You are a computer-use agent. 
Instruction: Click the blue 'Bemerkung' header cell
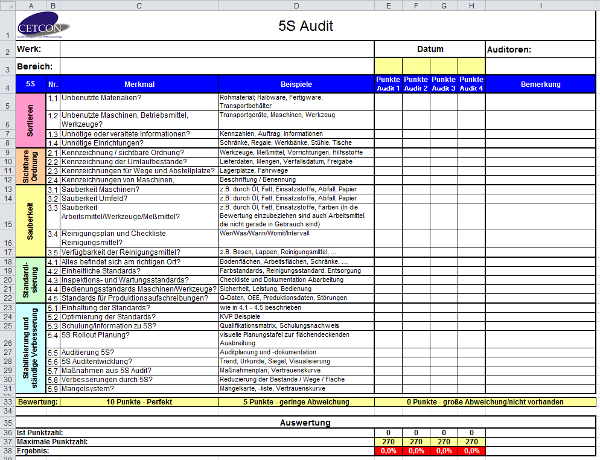click(541, 83)
